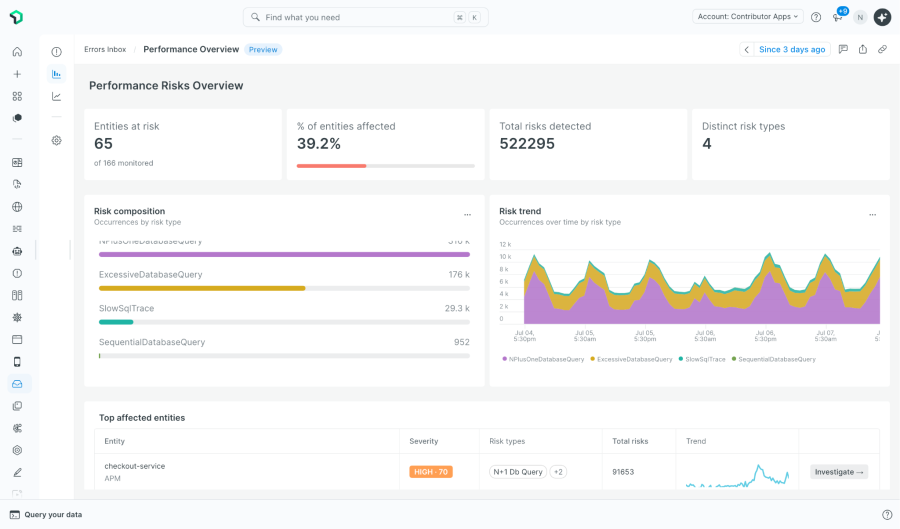The width and height of the screenshot is (900, 529).
Task: Click the browser window icon in sidebar
Action: click(x=17, y=340)
